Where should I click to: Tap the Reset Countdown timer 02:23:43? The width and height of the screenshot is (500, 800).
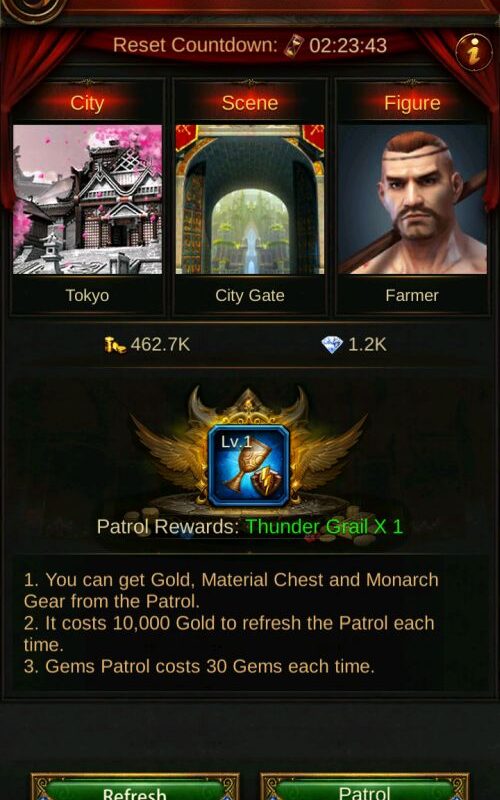(x=348, y=45)
